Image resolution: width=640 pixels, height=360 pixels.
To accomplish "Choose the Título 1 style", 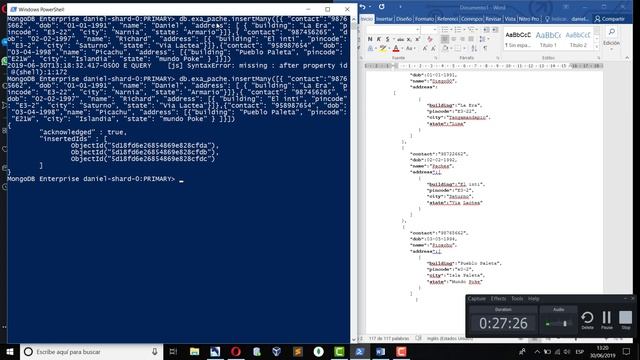I will click(x=548, y=39).
